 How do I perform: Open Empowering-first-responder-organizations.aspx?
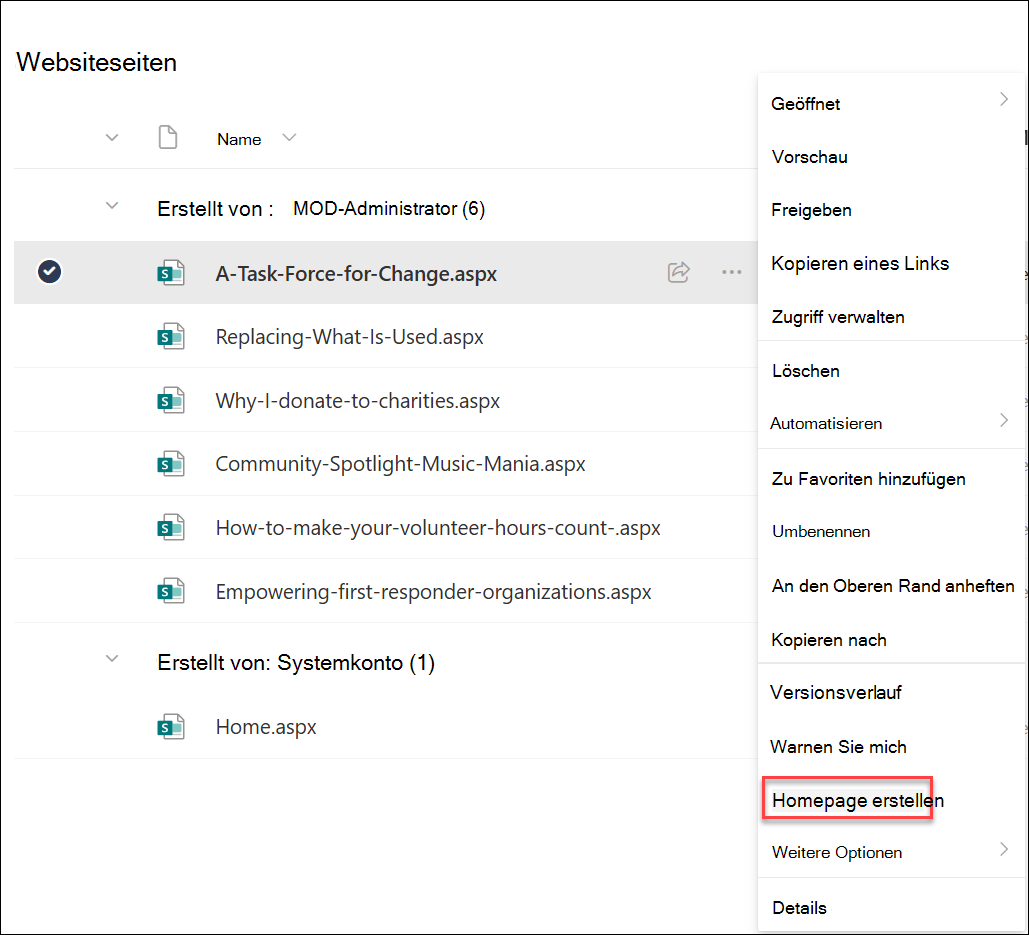click(x=433, y=592)
